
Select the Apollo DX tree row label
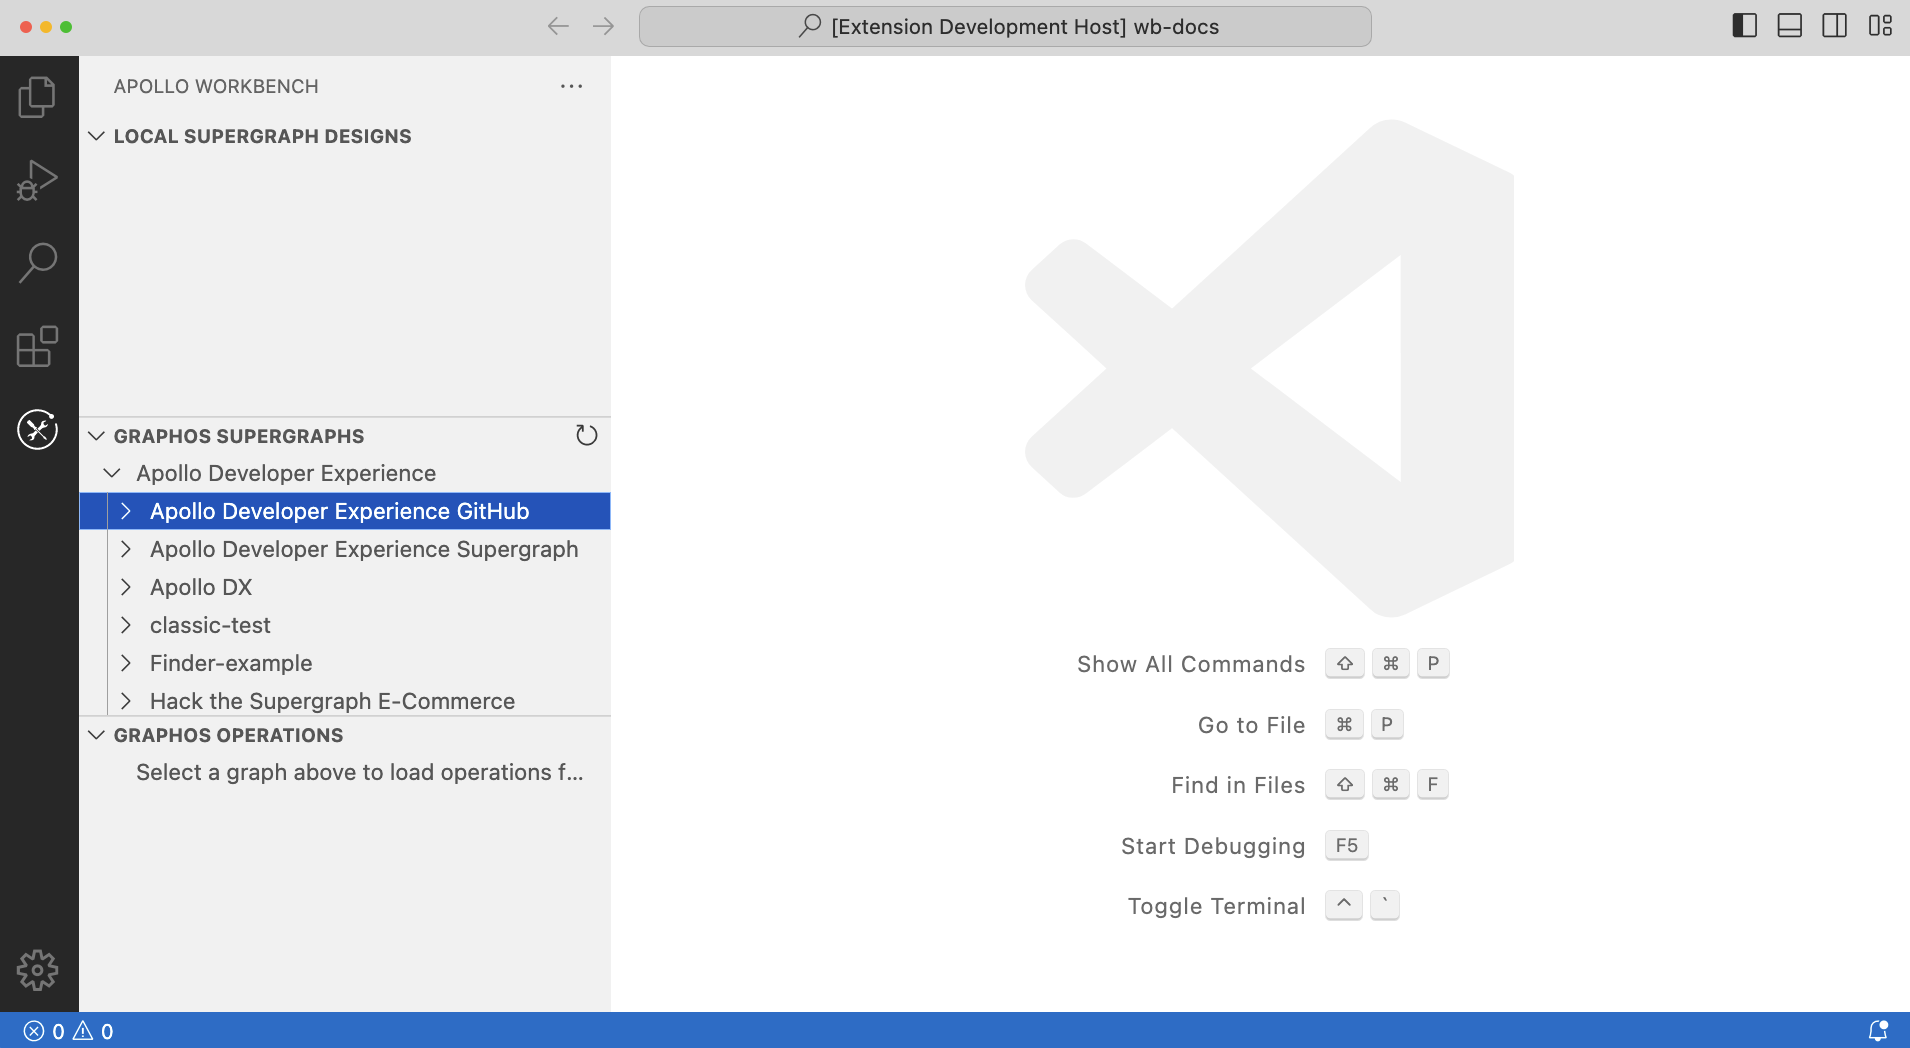tap(201, 587)
